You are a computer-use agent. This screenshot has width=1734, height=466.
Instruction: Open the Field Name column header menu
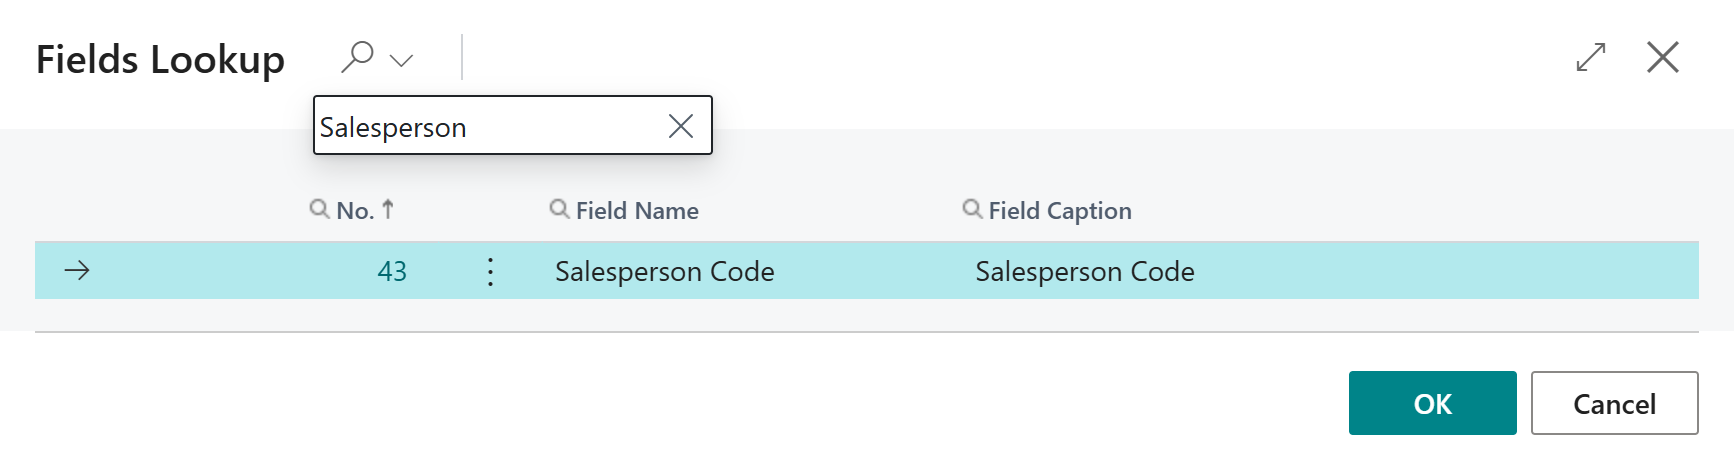coord(637,211)
